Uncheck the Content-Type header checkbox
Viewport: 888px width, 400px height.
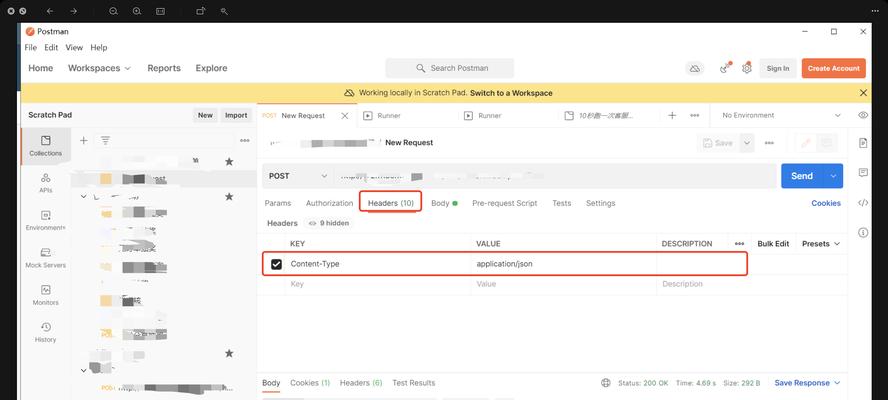(x=276, y=264)
